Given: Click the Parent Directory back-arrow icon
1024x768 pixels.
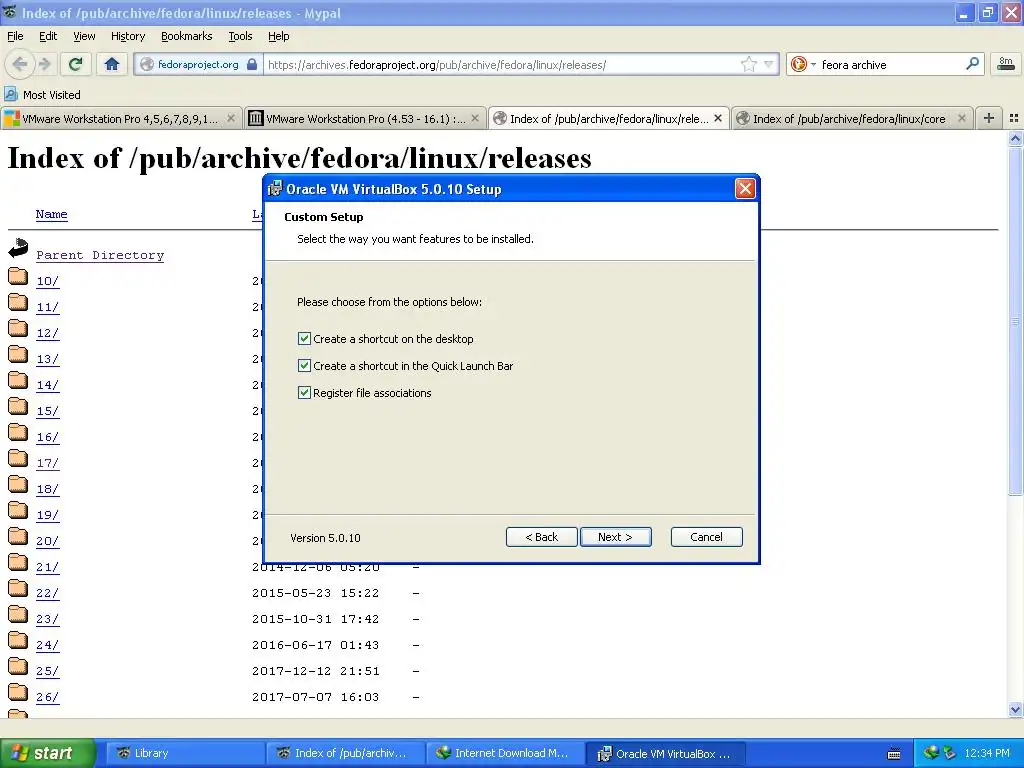Looking at the screenshot, I should (x=18, y=248).
